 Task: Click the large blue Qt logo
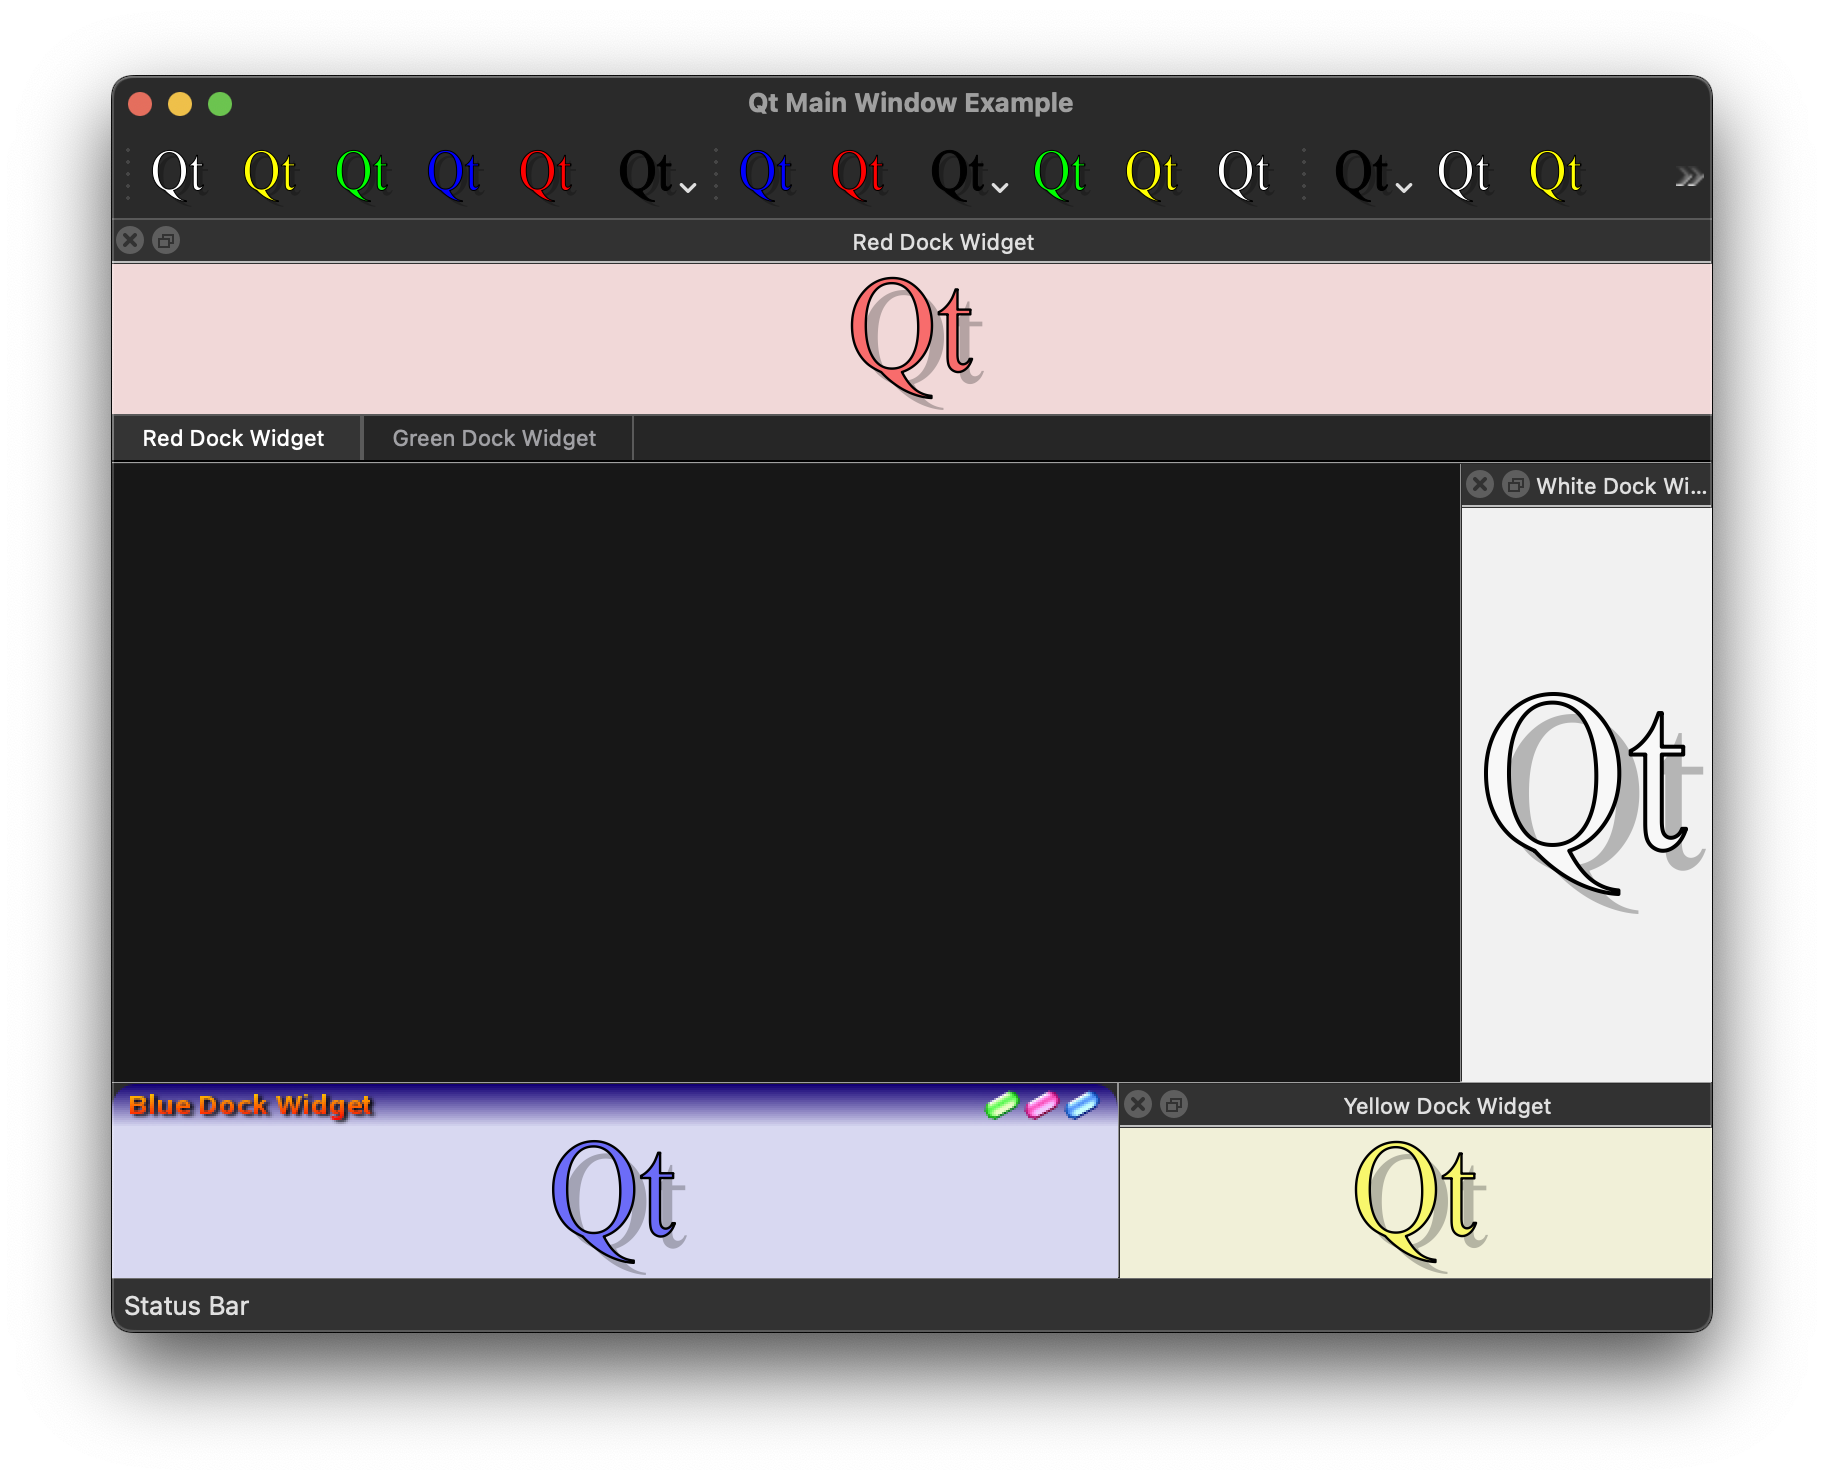(x=619, y=1206)
